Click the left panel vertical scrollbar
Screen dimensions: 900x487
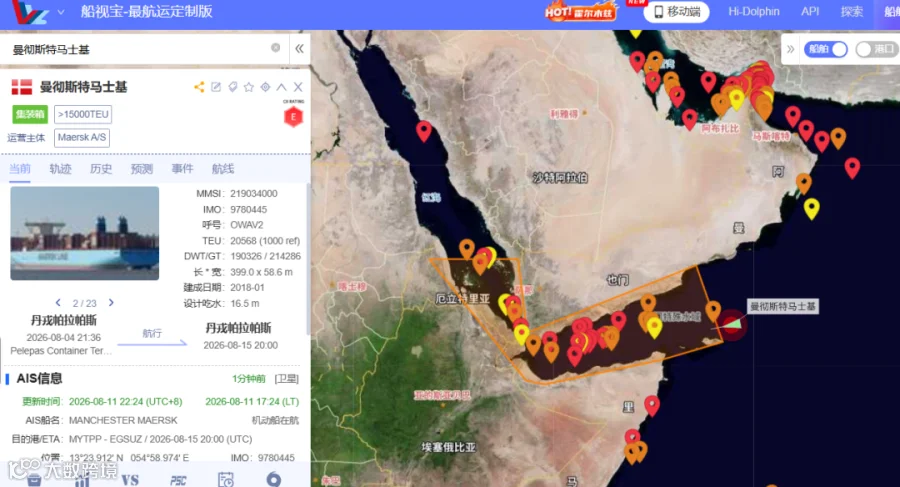pos(308,258)
